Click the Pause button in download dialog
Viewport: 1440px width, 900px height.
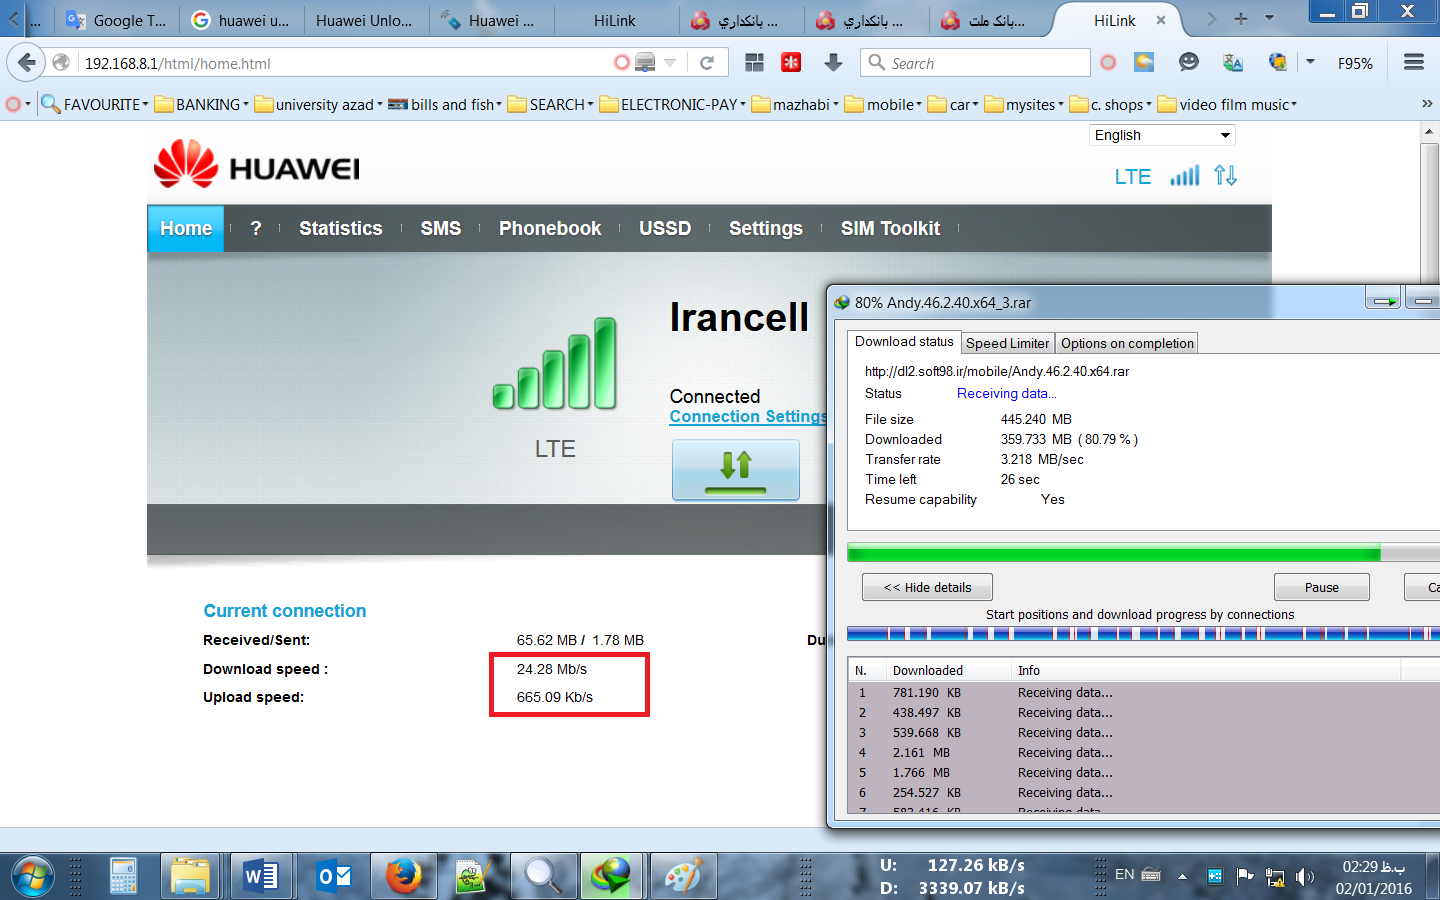click(1321, 587)
